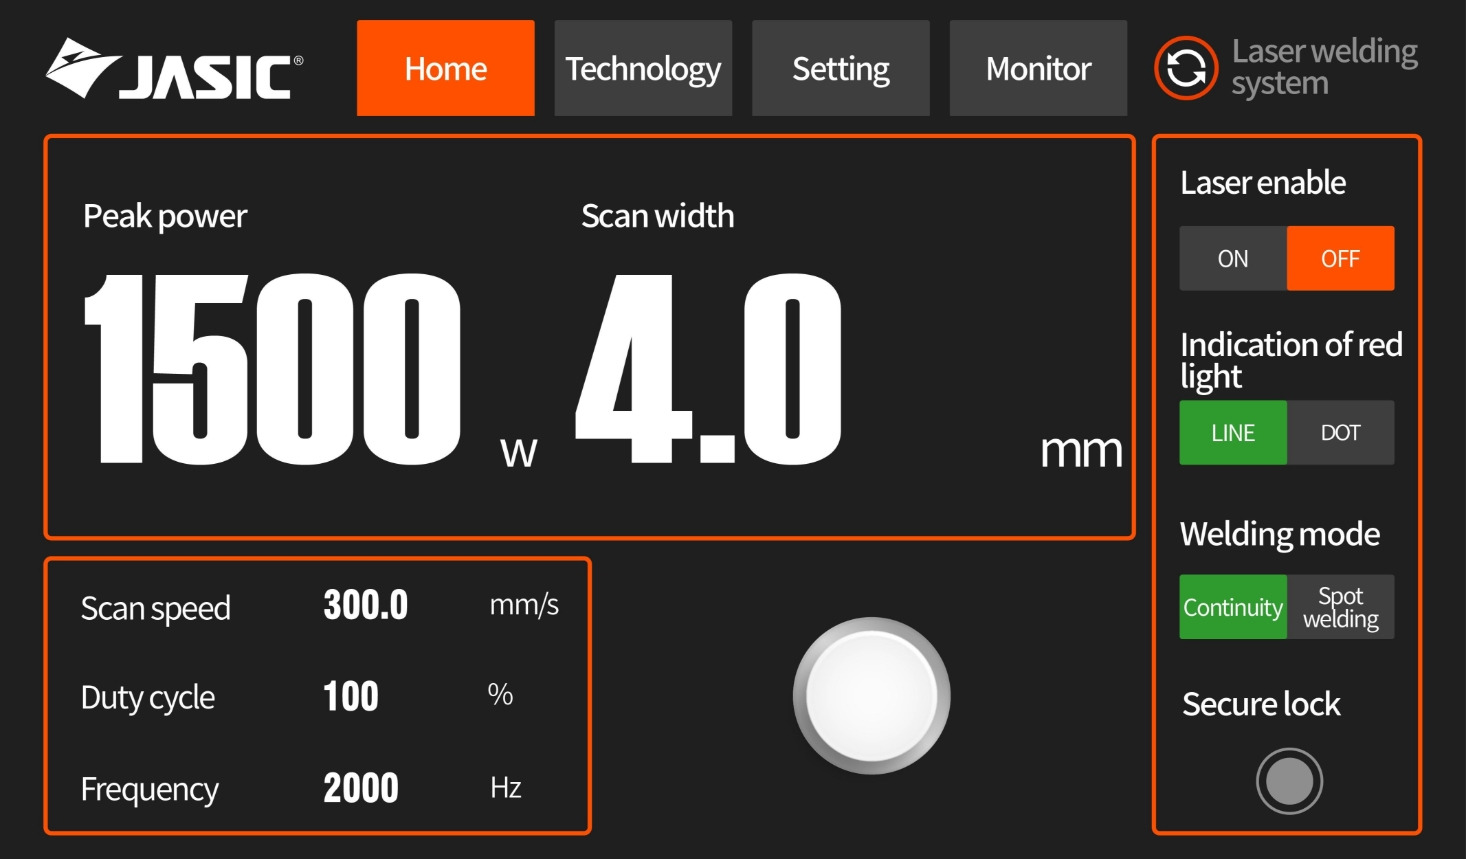Tap the Secure lock round indicator
1466x859 pixels.
1289,781
